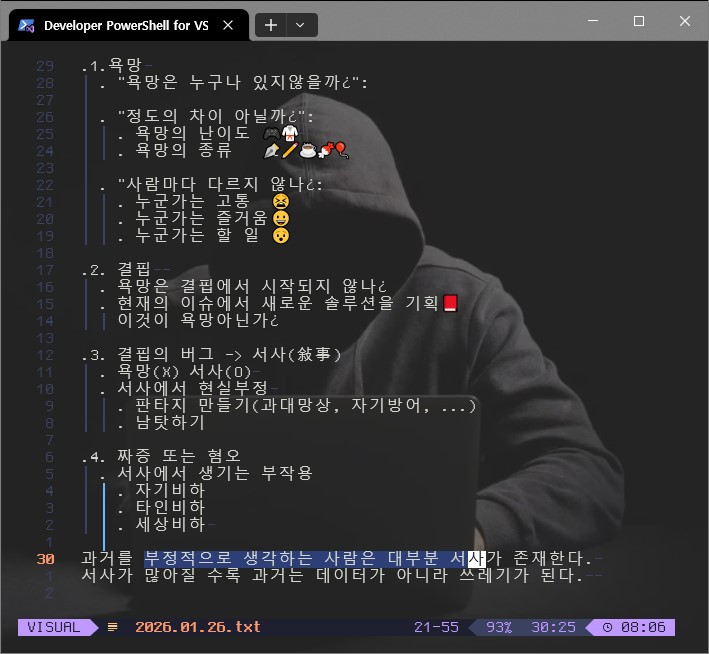Click the heading text .1.욕망
The width and height of the screenshot is (709, 654).
pos(112,66)
